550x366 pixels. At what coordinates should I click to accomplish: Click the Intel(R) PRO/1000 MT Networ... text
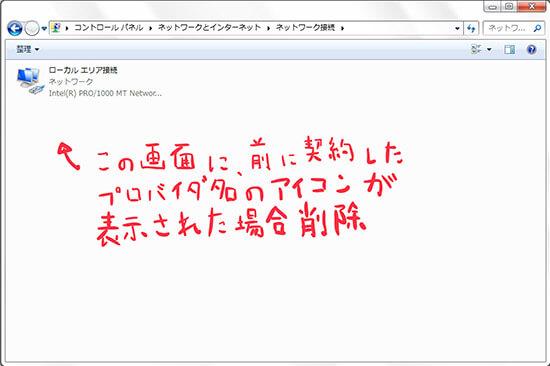coord(105,93)
